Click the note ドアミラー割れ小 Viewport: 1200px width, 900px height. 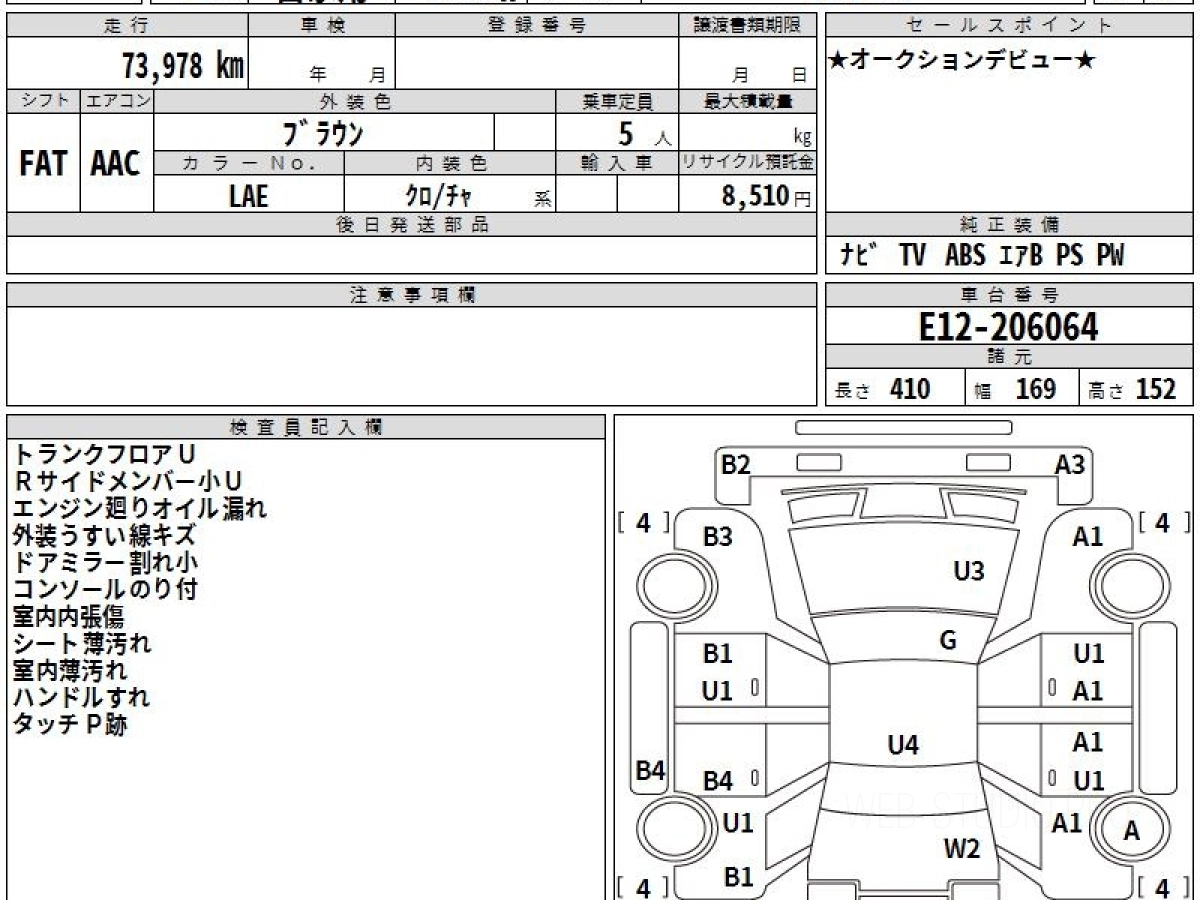(x=104, y=562)
